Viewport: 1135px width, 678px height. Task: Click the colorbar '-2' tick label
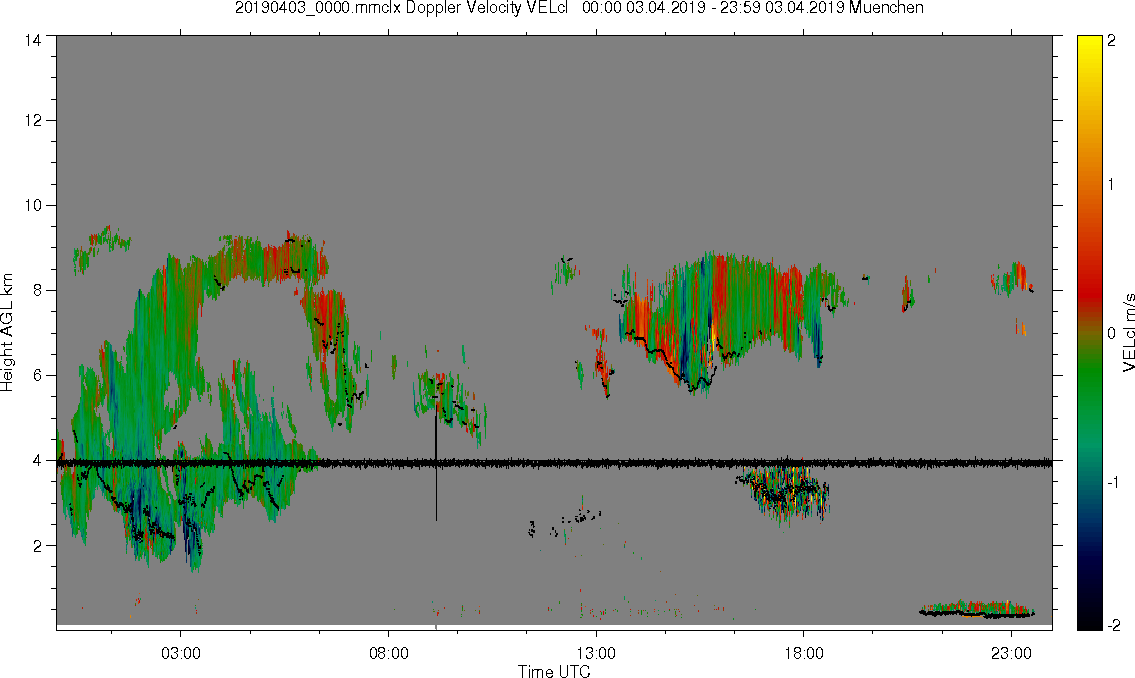coord(1113,625)
